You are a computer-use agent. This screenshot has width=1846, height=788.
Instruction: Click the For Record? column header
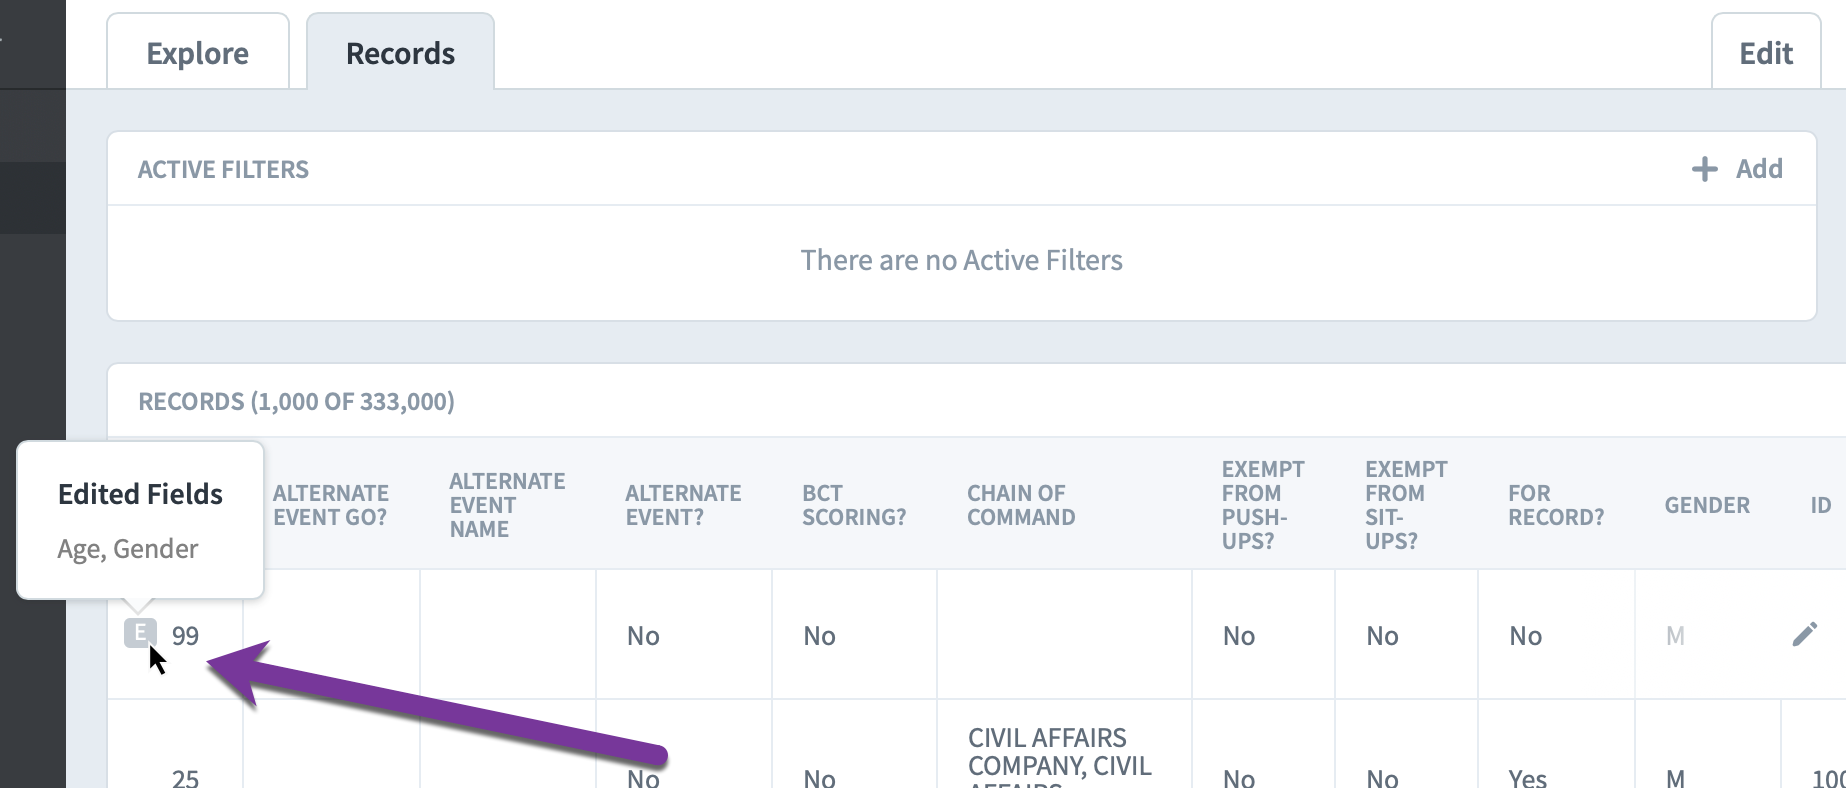[x=1556, y=505]
